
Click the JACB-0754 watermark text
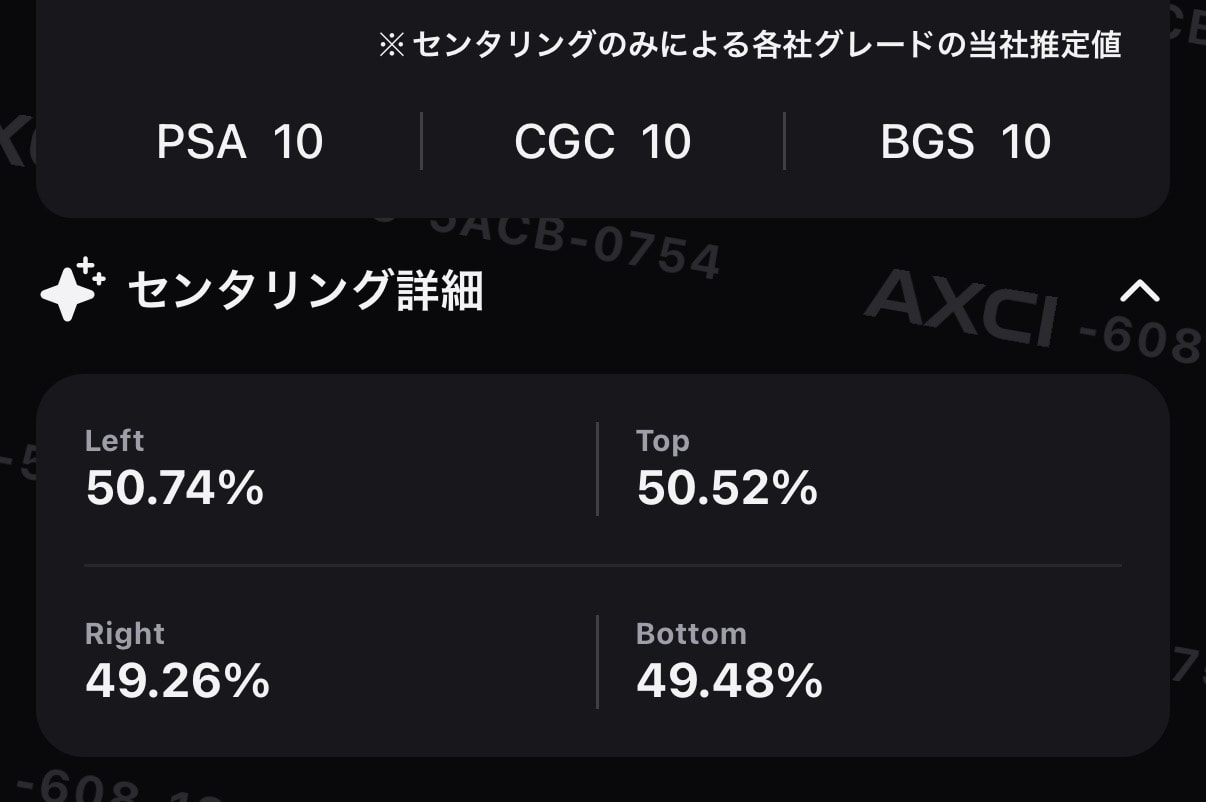[x=575, y=243]
